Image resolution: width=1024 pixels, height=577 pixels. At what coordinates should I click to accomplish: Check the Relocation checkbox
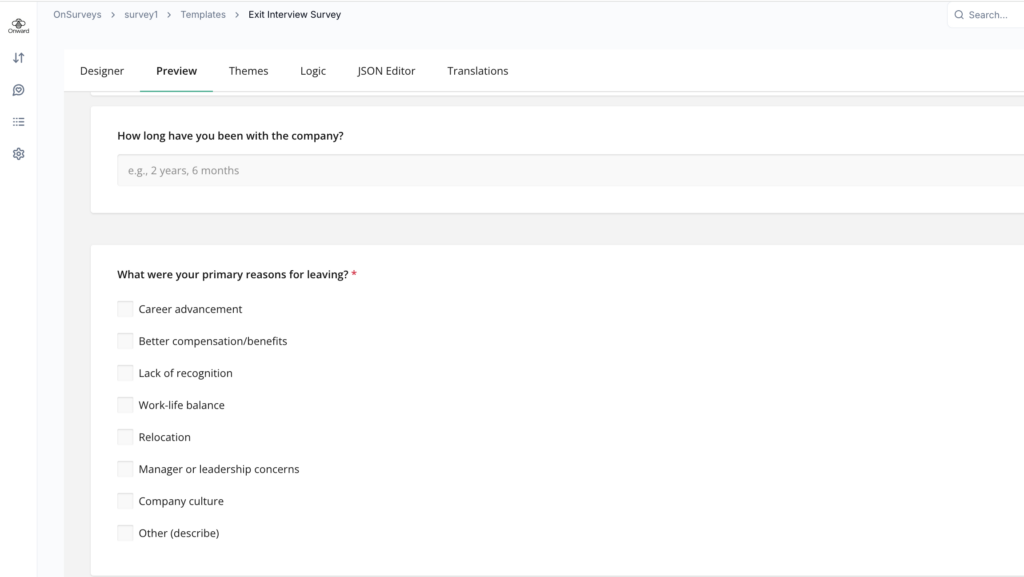click(x=125, y=437)
